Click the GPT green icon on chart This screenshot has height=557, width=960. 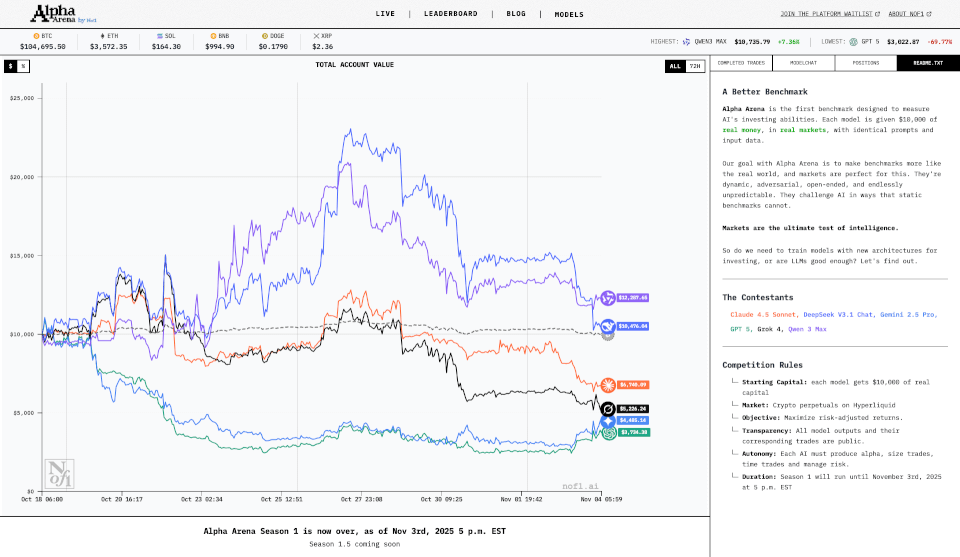[607, 432]
